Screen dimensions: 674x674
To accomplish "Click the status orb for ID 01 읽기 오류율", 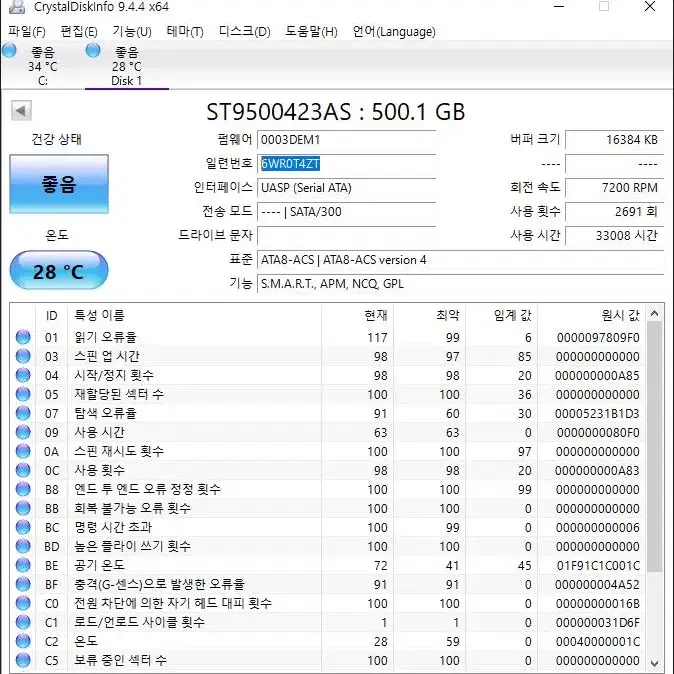I will [23, 337].
